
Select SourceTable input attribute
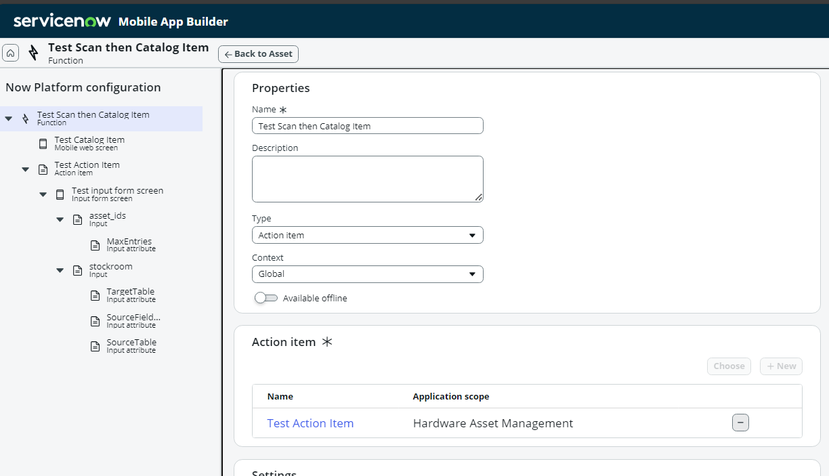click(x=131, y=345)
